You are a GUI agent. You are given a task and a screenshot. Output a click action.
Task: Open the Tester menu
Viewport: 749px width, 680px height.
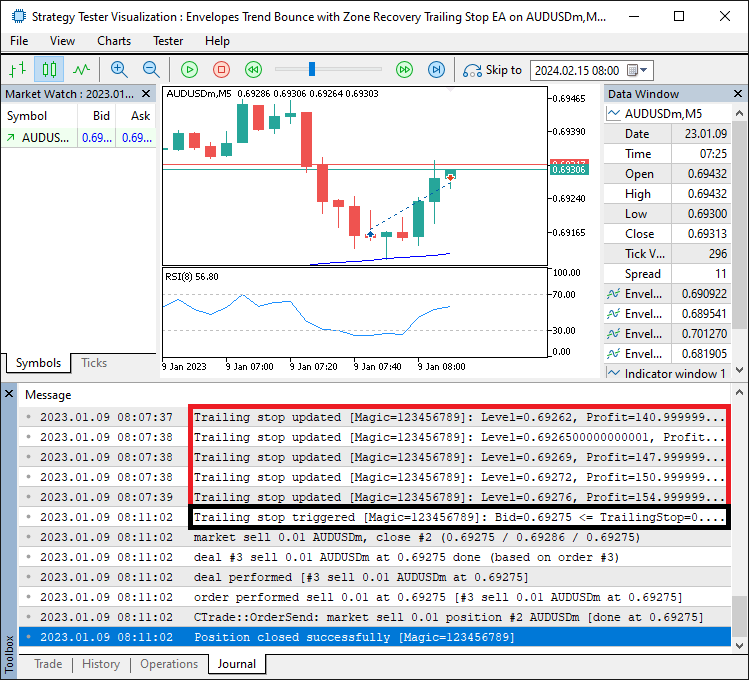(168, 41)
